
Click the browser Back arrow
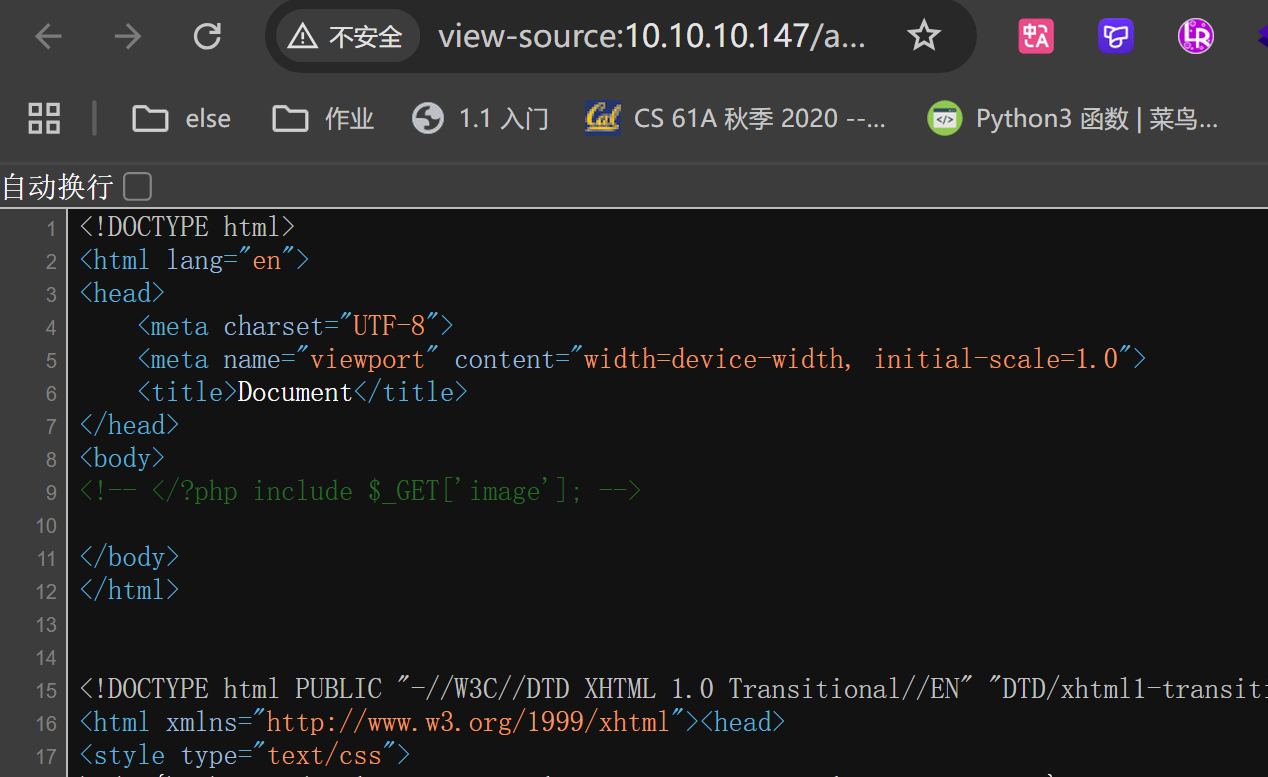tap(48, 37)
